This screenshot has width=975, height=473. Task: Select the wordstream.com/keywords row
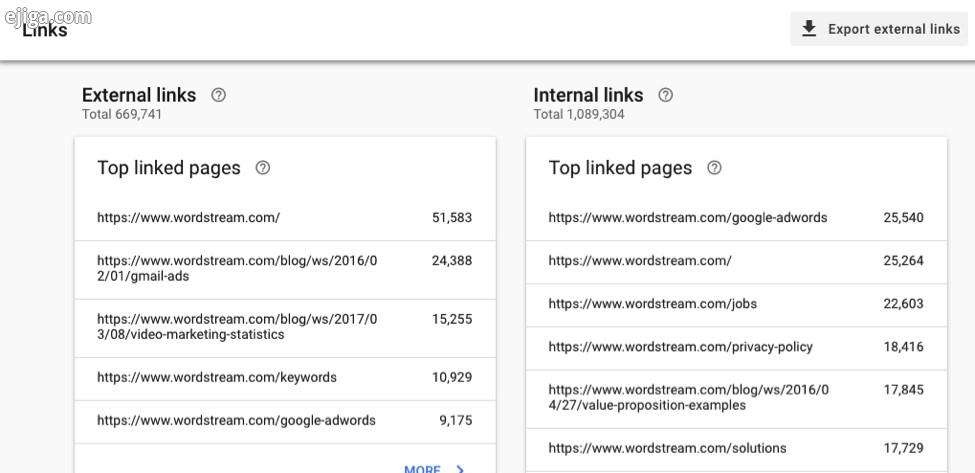[x=285, y=378]
